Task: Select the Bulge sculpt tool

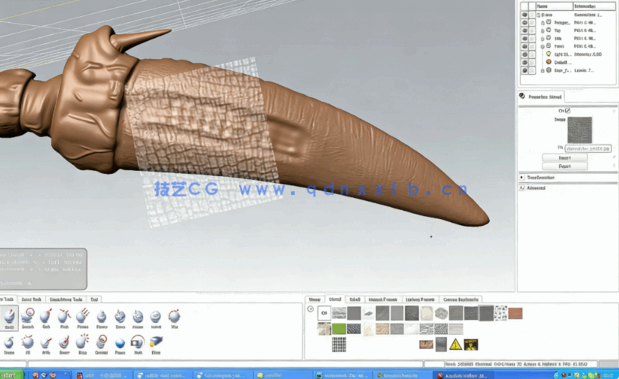Action: point(83,344)
